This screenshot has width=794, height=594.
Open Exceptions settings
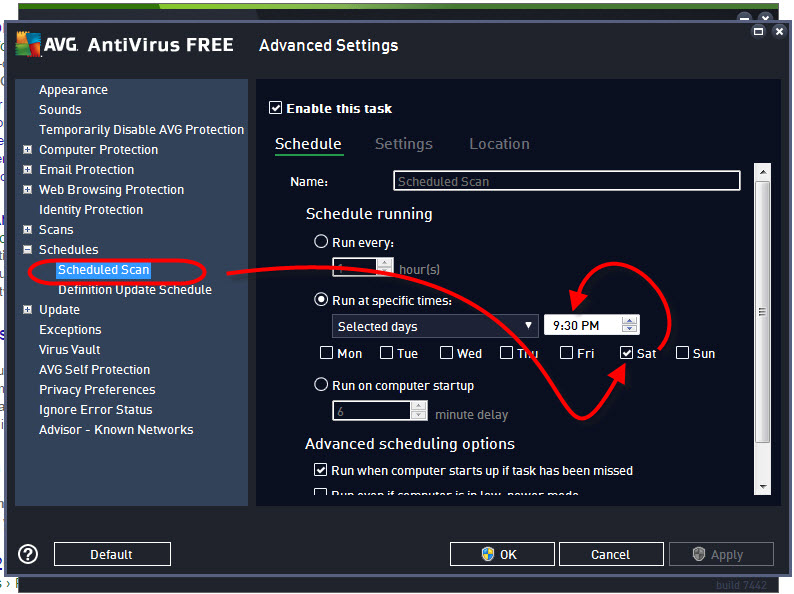(x=70, y=330)
